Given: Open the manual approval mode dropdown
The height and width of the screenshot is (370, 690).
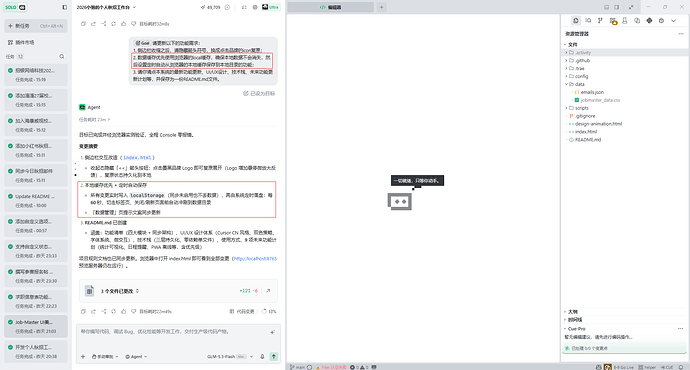Looking at the screenshot, I should (105, 357).
